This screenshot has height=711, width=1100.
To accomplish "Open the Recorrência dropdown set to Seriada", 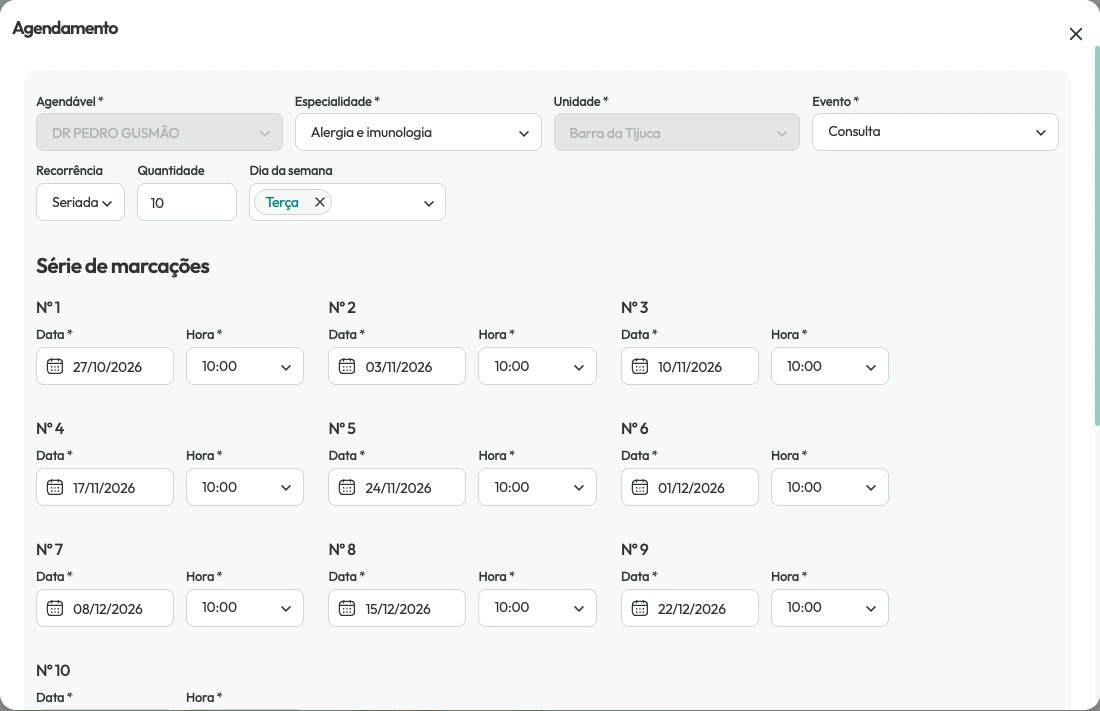I will pyautogui.click(x=81, y=202).
